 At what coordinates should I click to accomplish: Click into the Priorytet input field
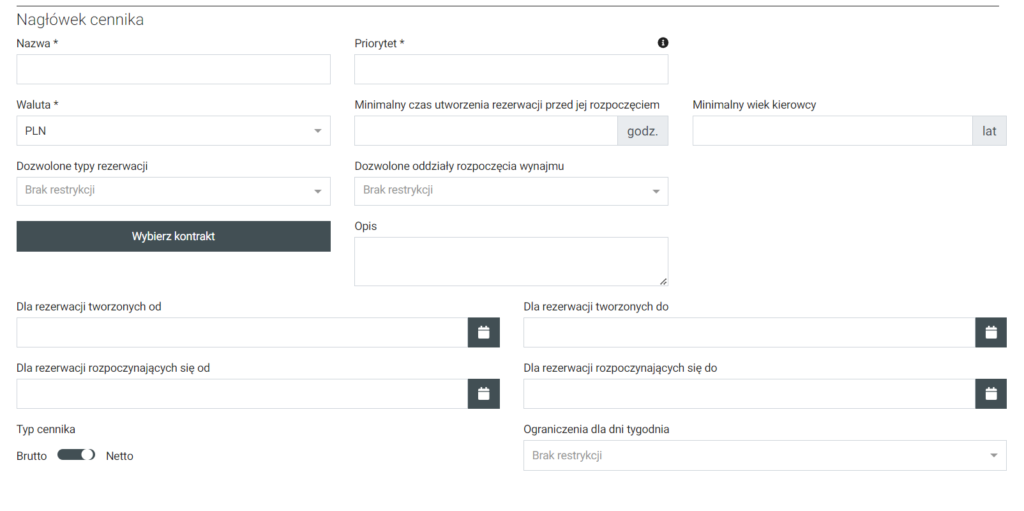click(x=511, y=70)
